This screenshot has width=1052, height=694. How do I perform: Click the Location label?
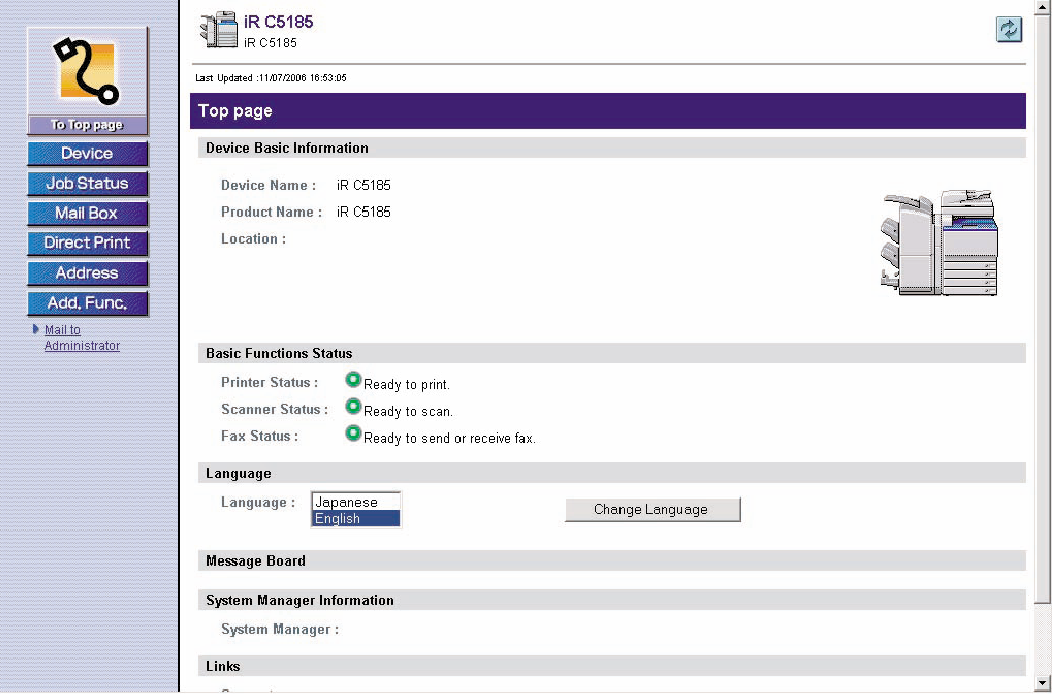[254, 239]
